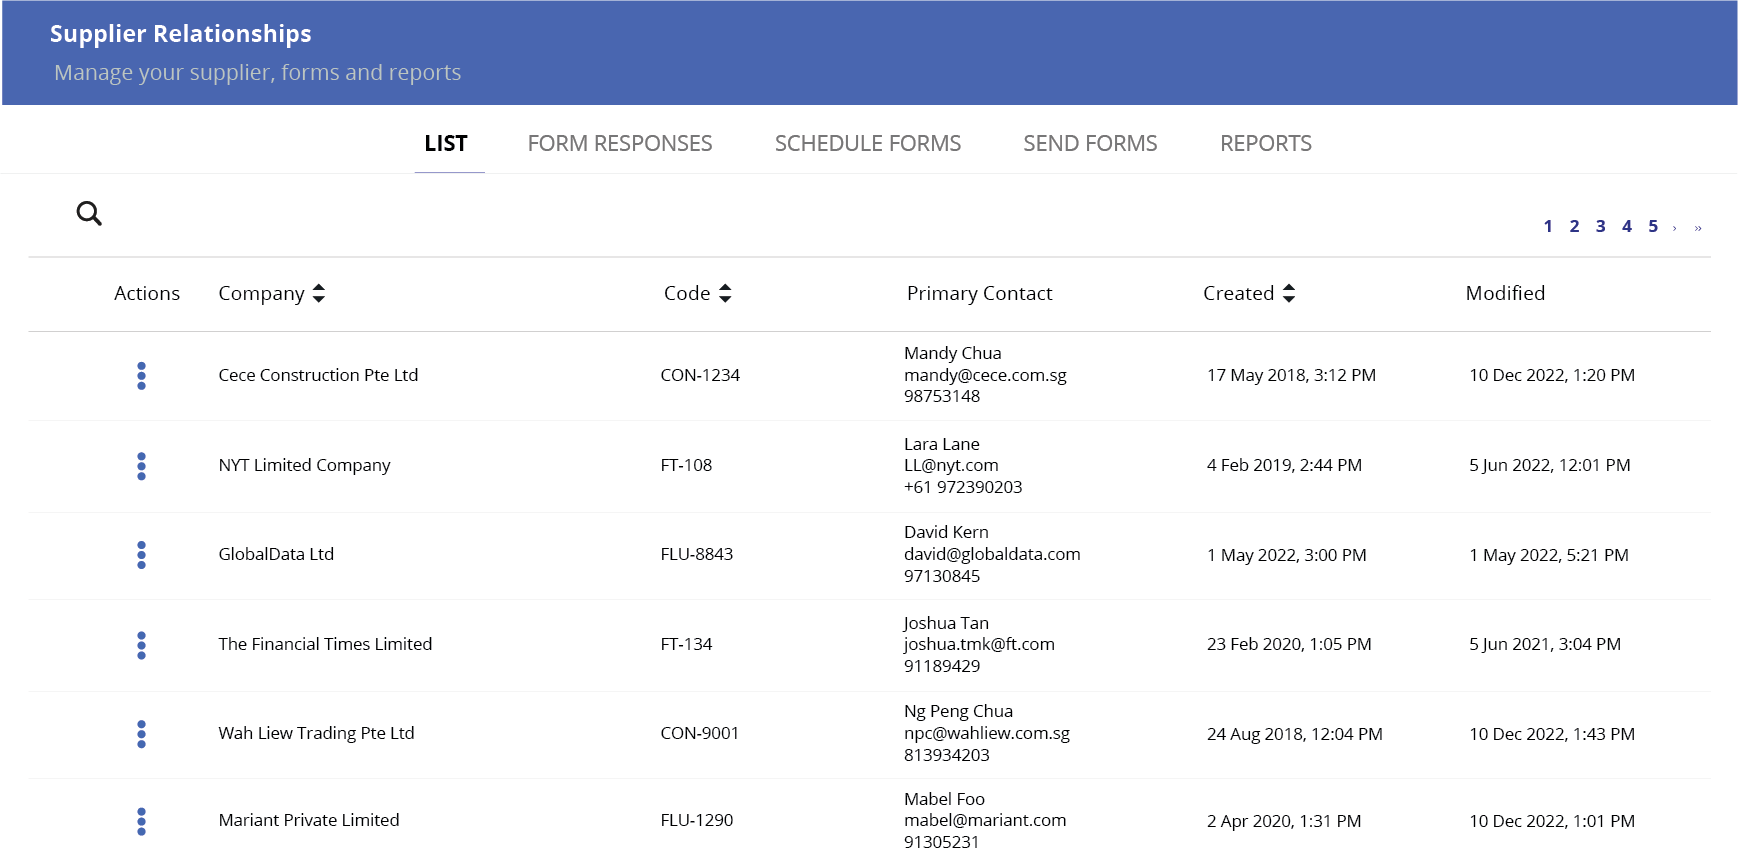The height and width of the screenshot is (868, 1738).
Task: Open actions menu for Mariant Private Limited
Action: 141,821
